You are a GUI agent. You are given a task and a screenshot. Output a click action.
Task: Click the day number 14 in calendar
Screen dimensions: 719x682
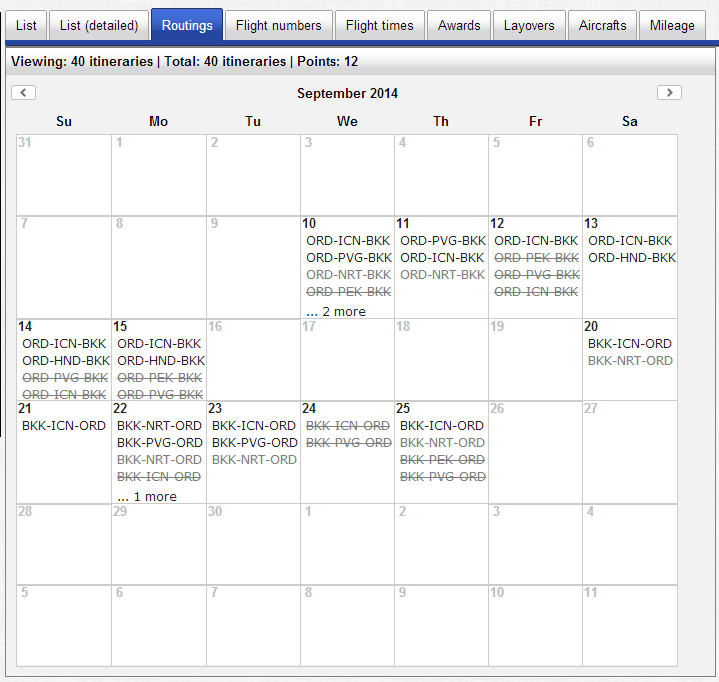point(25,327)
